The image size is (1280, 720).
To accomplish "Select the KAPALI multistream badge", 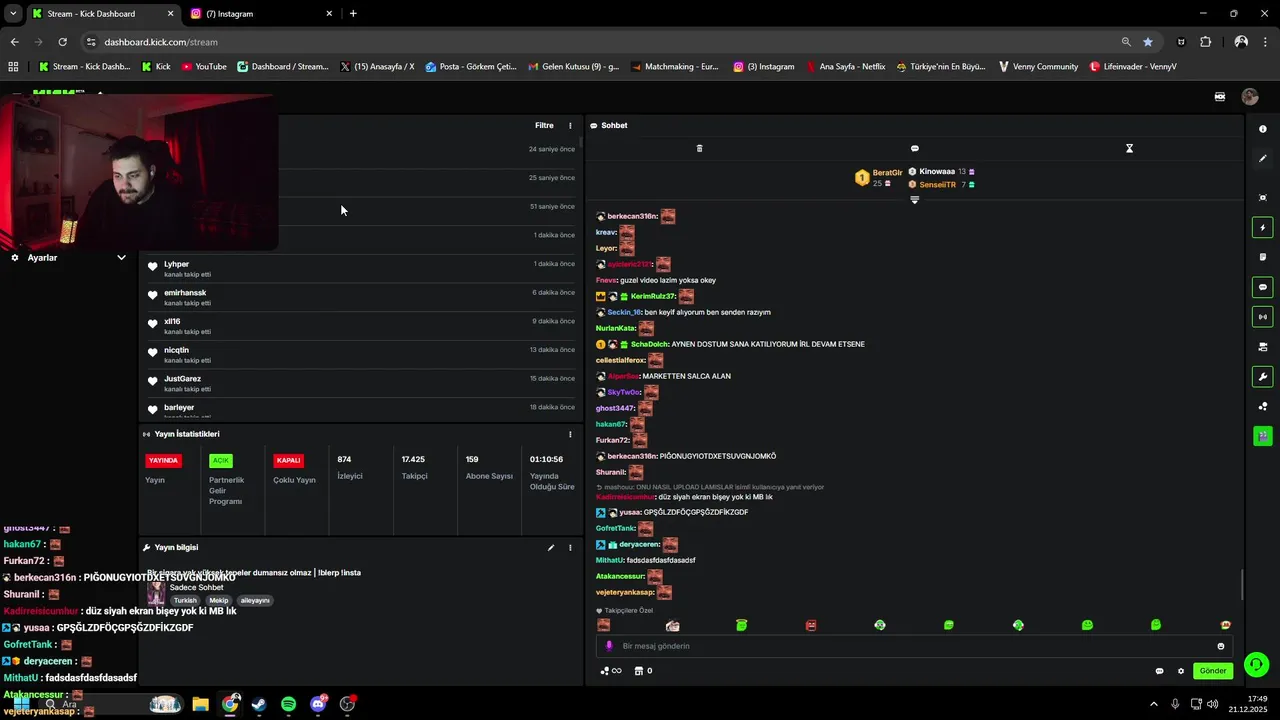I will tap(288, 461).
